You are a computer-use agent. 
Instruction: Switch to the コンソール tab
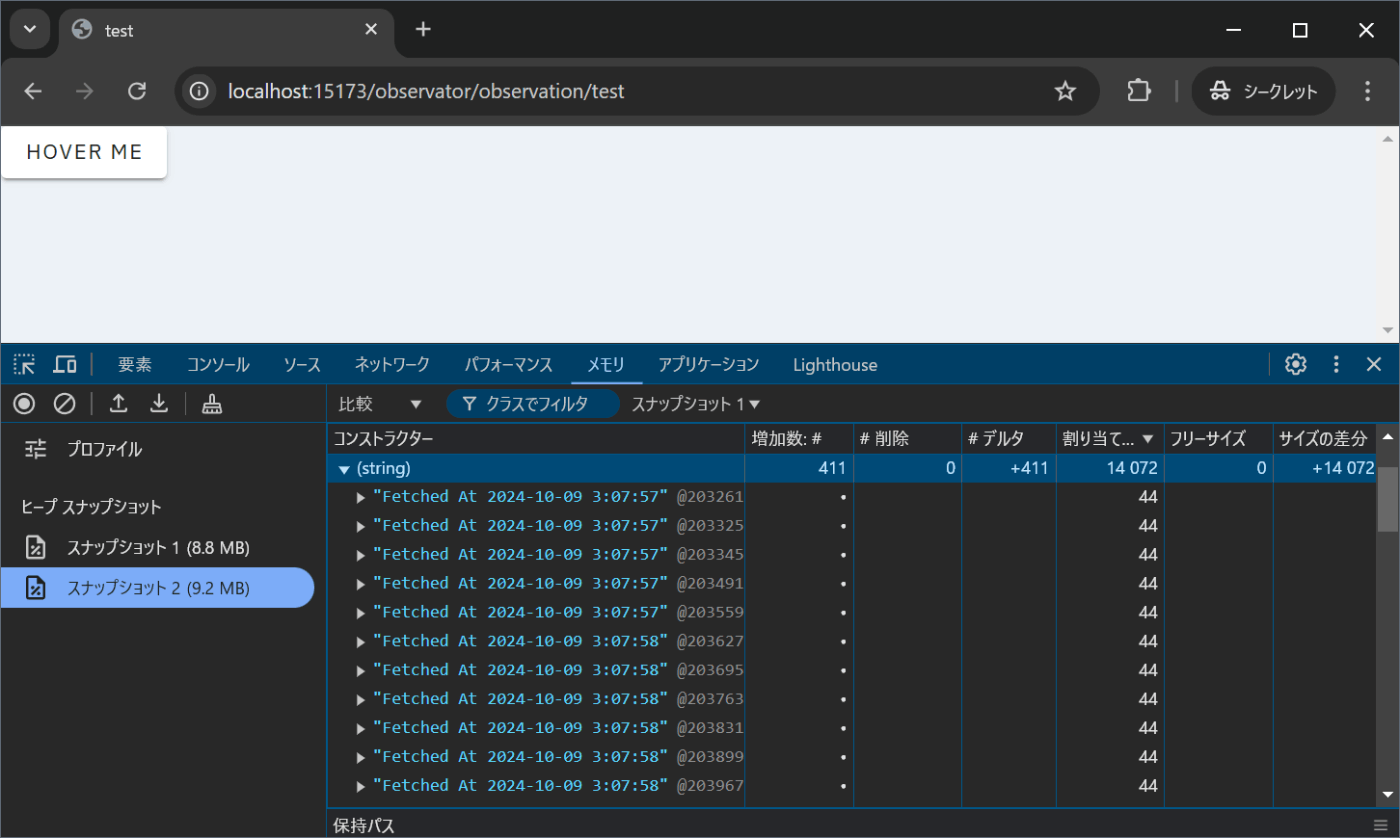218,365
